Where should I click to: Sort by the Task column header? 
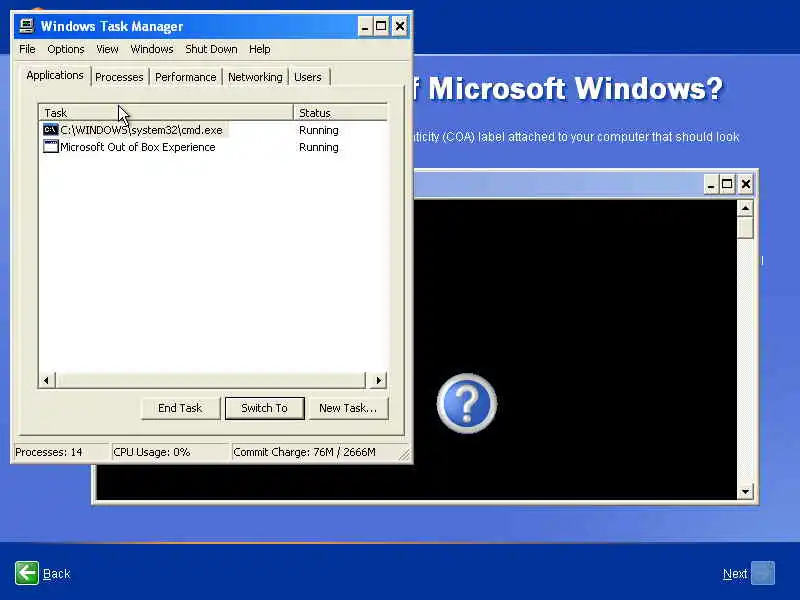coord(166,113)
